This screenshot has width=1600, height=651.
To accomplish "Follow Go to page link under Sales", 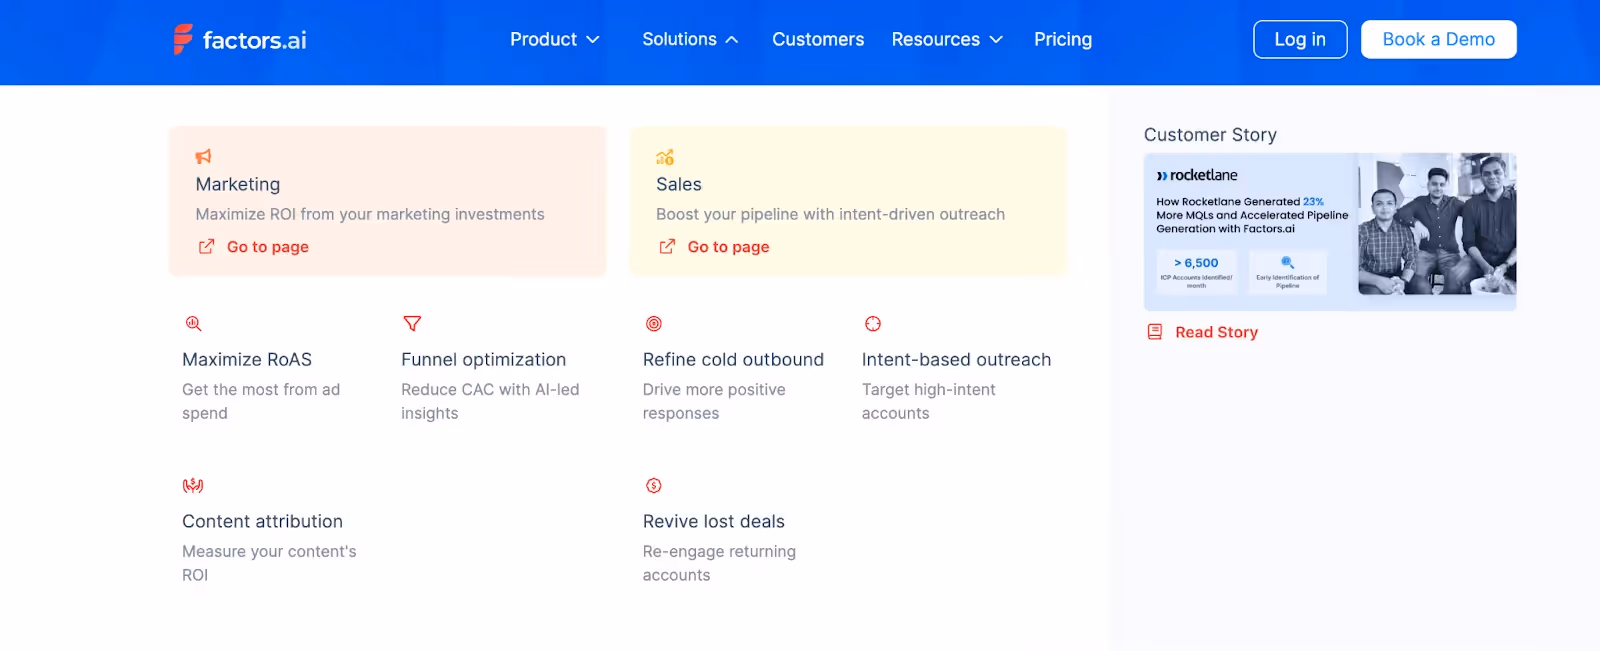I will (729, 247).
